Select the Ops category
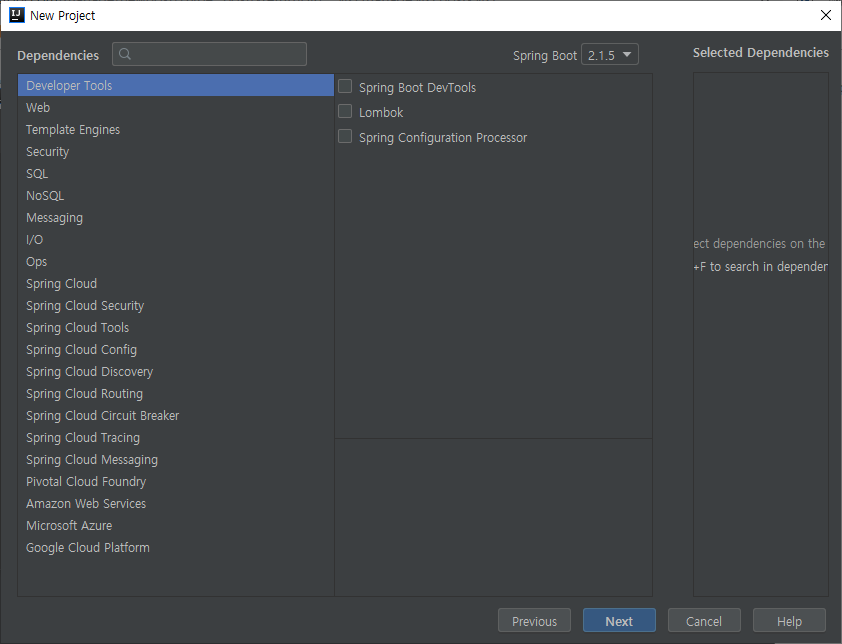The image size is (842, 644). (176, 262)
